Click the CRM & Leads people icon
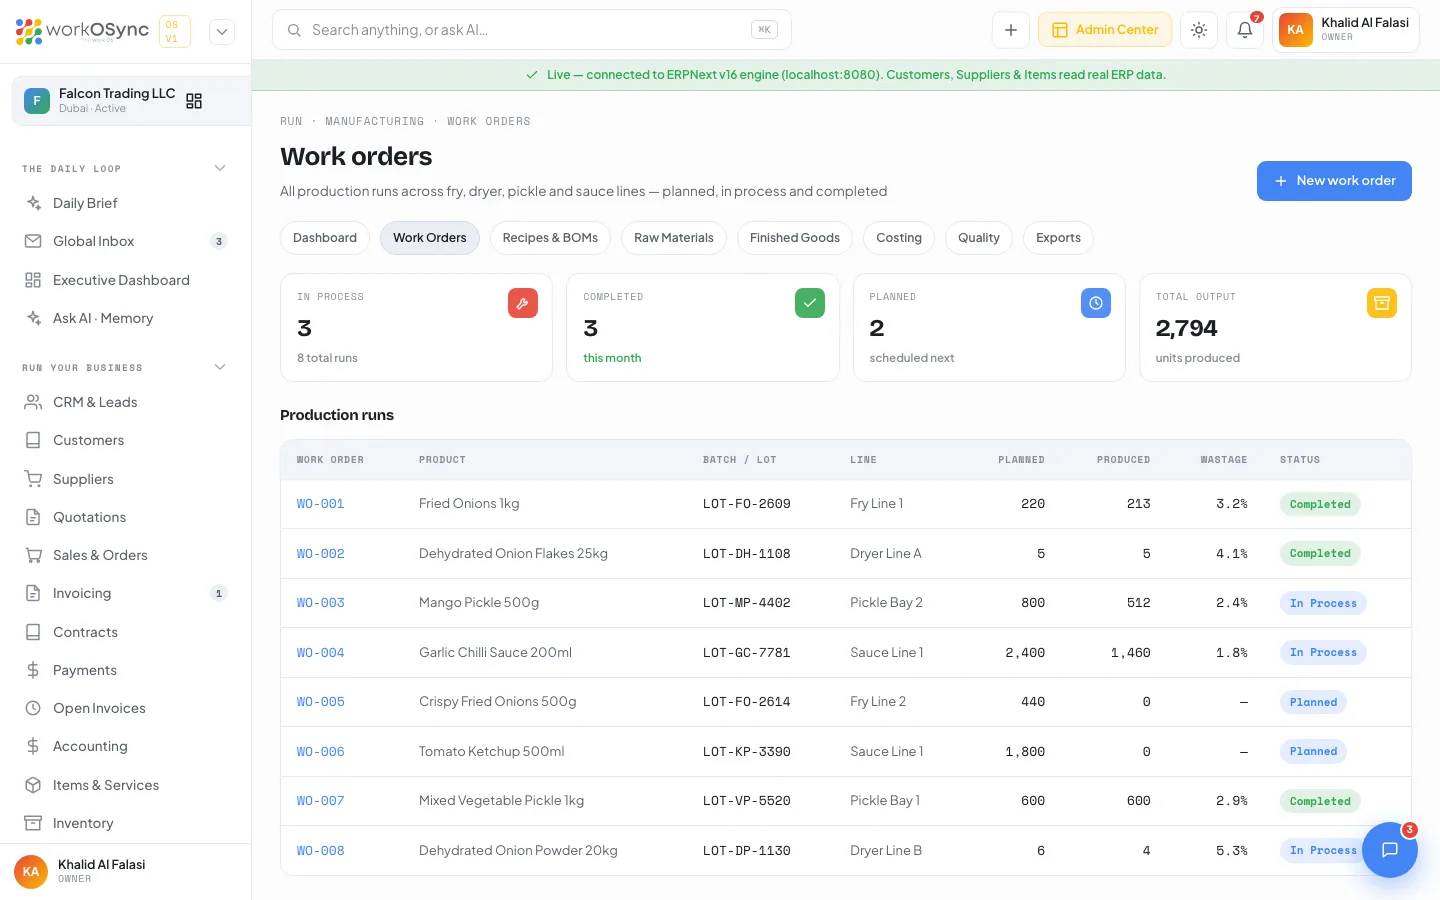The image size is (1440, 900). [33, 402]
